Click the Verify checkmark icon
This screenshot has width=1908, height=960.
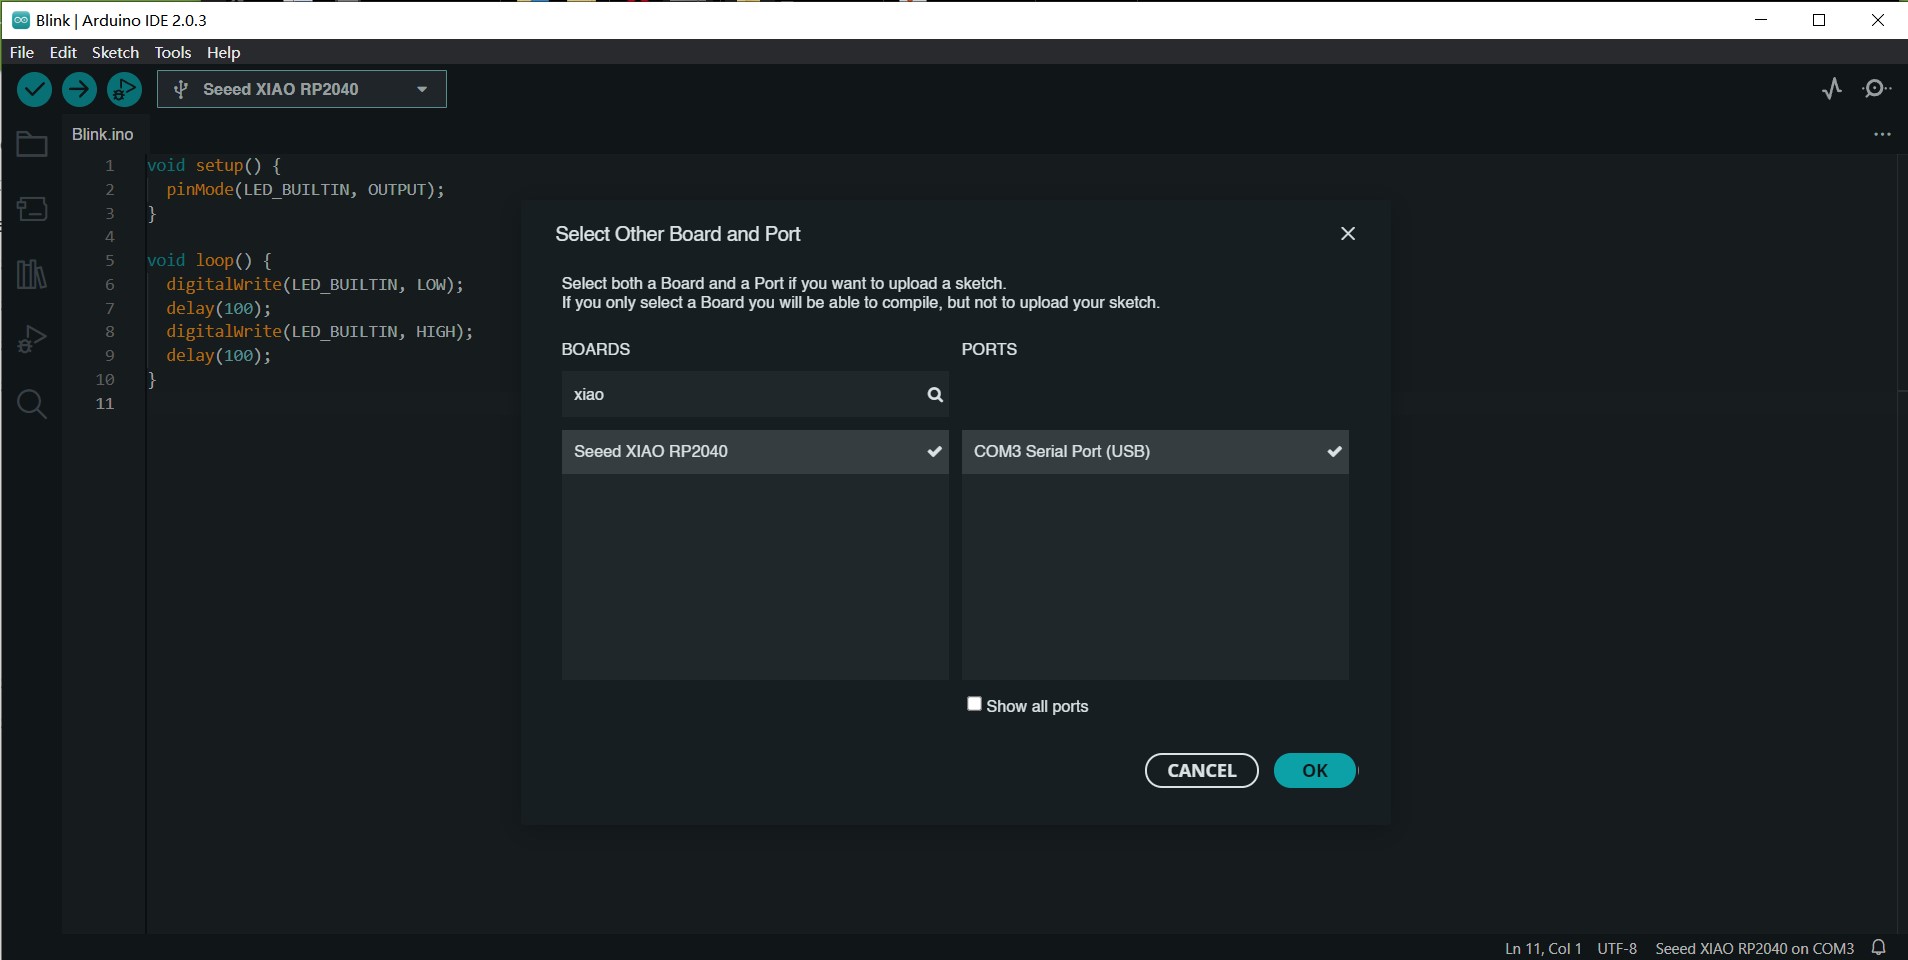(34, 90)
